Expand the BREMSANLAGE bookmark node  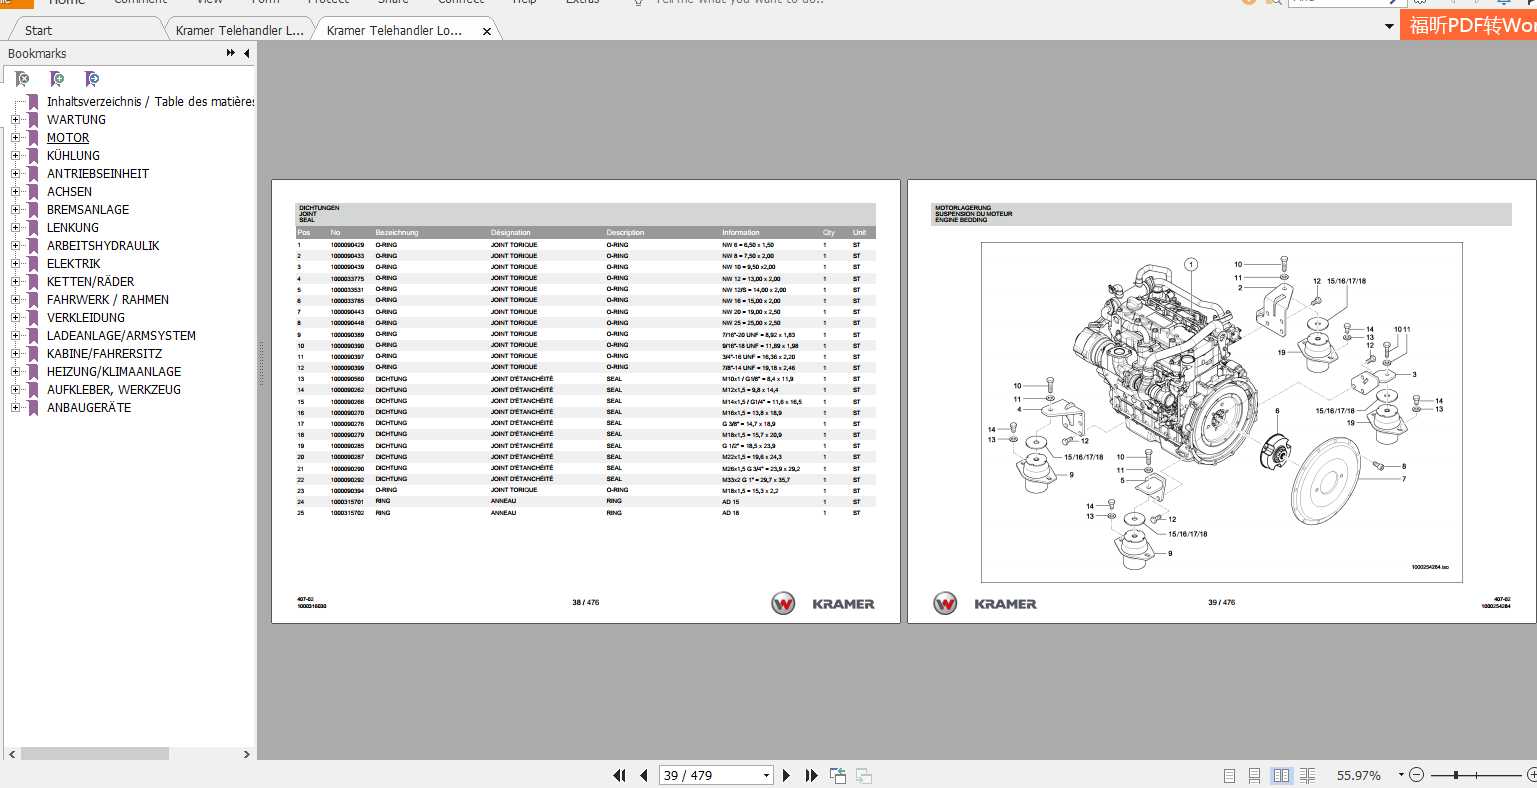15,210
